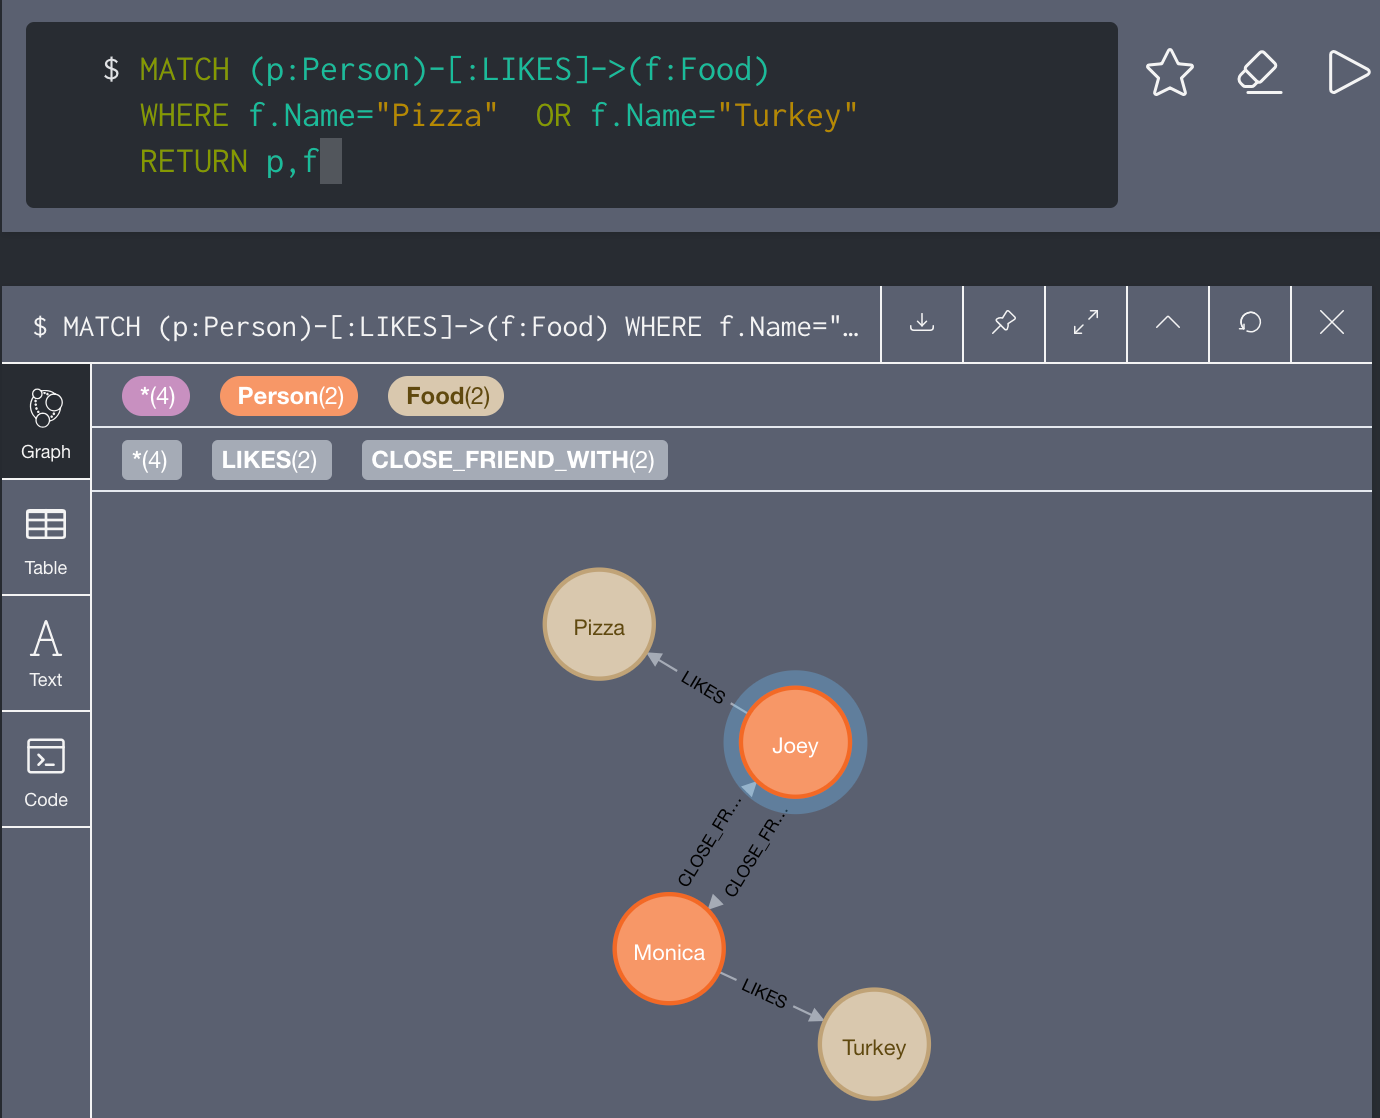Select LIKES relationship from Joey to Pizza

tap(703, 687)
